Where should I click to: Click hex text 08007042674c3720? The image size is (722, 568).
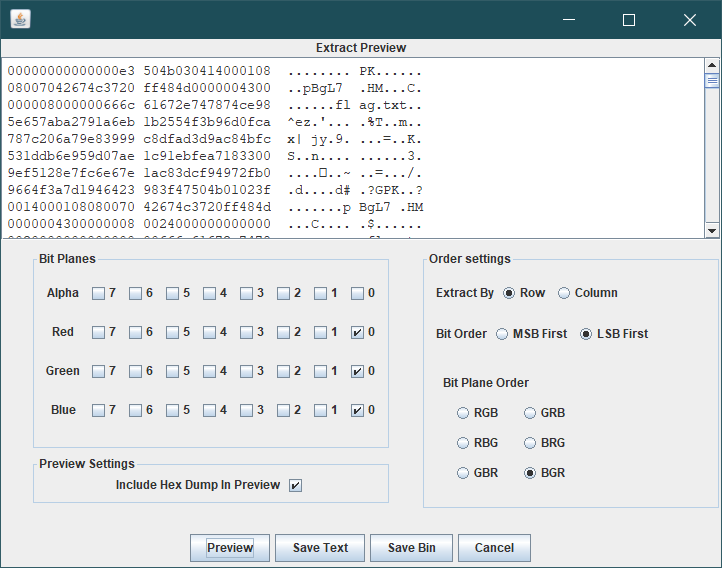[71, 88]
